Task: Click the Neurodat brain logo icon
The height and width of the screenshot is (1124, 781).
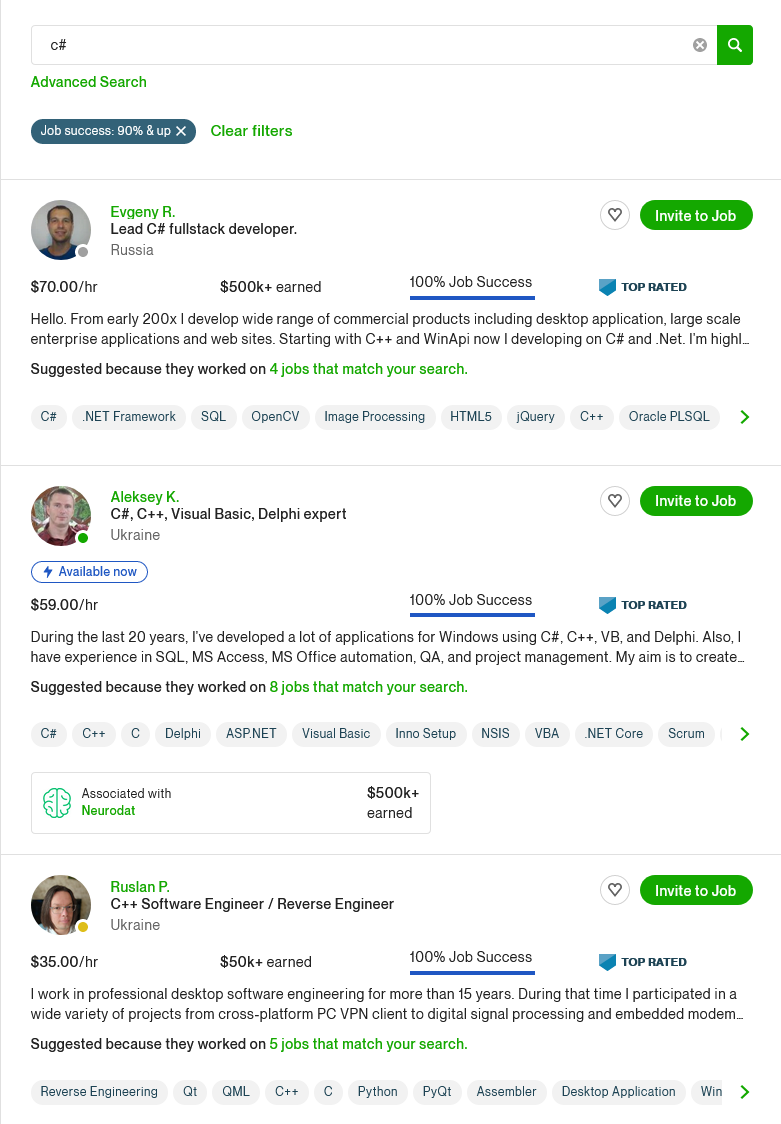Action: 58,802
